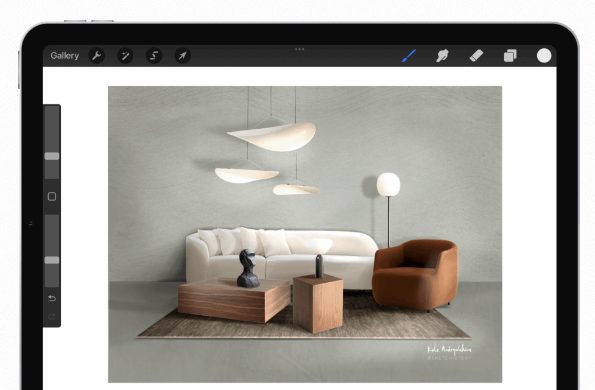The image size is (595, 390).
Task: Undo the last action with sidebar arrow
Action: 52,298
